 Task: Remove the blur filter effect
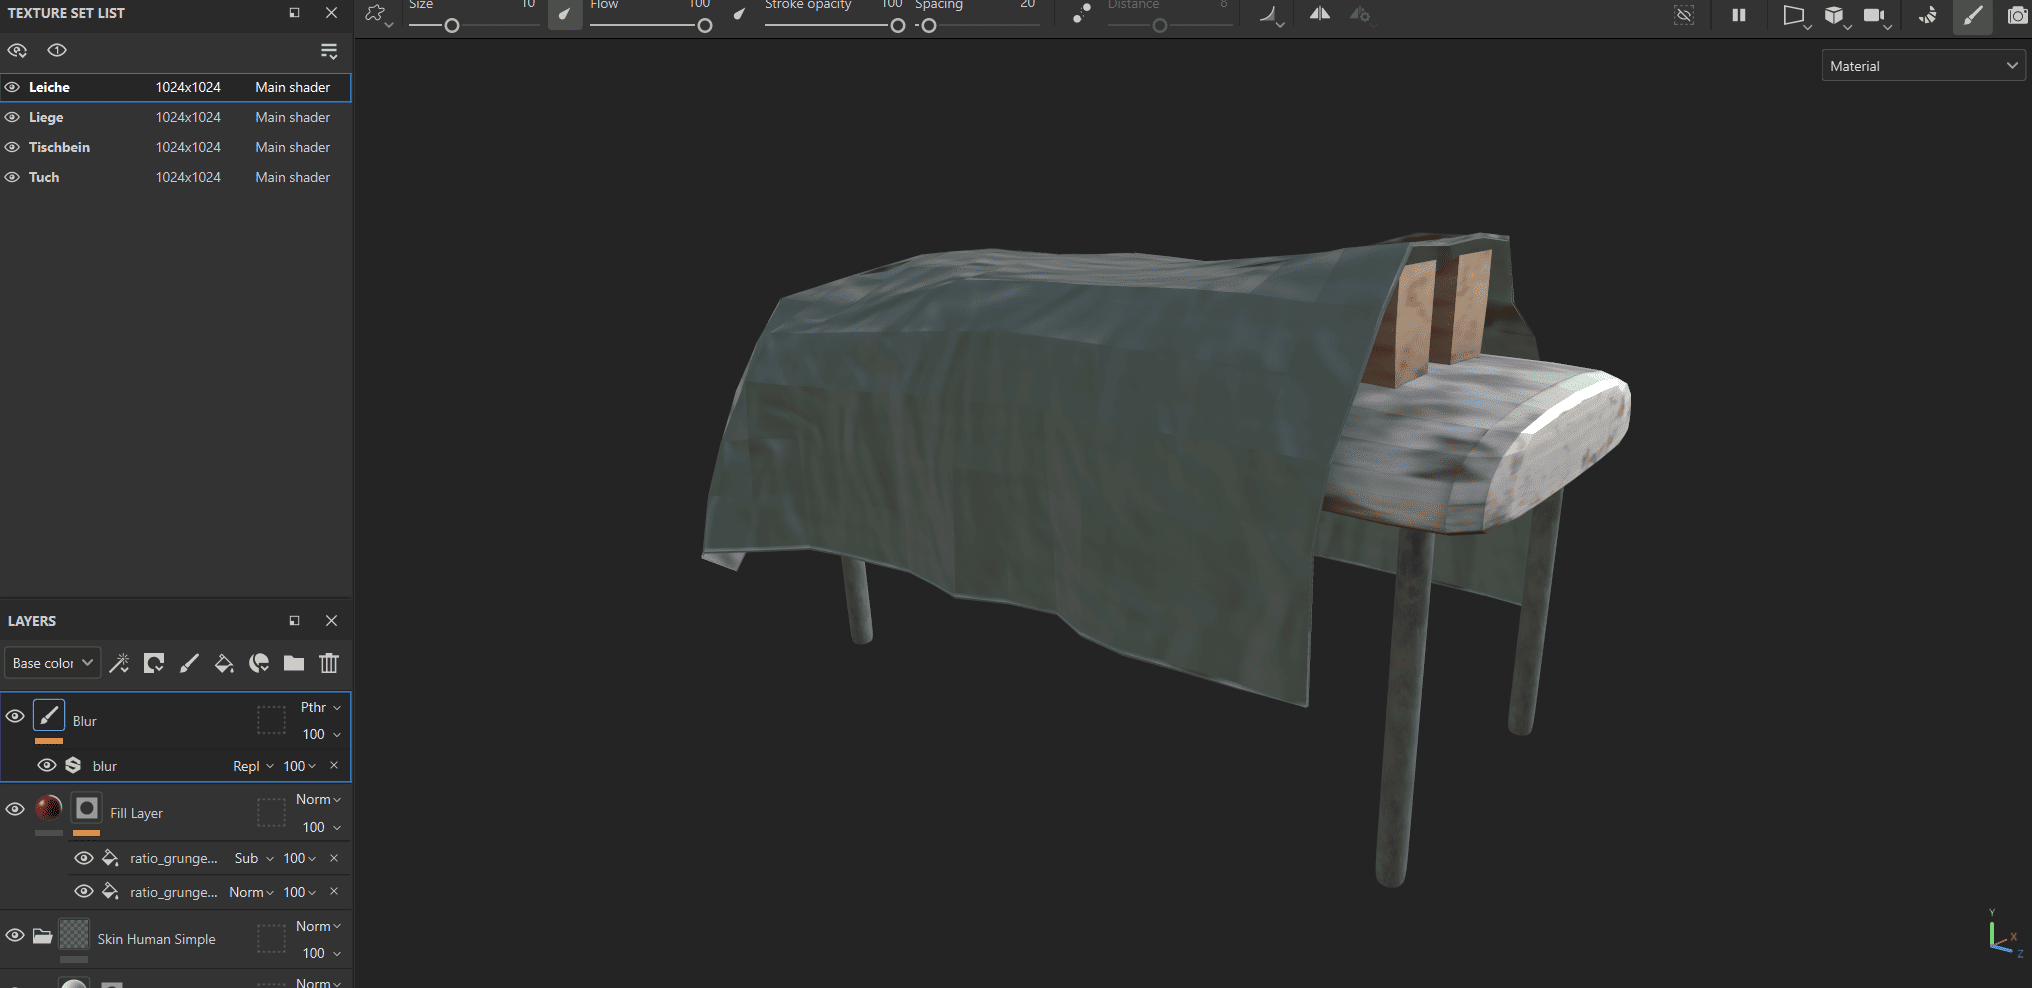[x=334, y=766]
